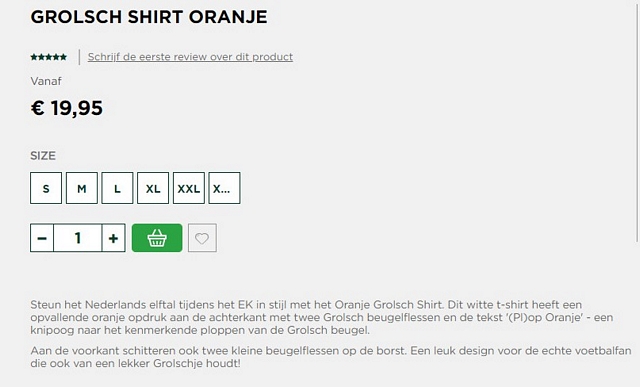
Task: Choose size M
Action: click(82, 188)
